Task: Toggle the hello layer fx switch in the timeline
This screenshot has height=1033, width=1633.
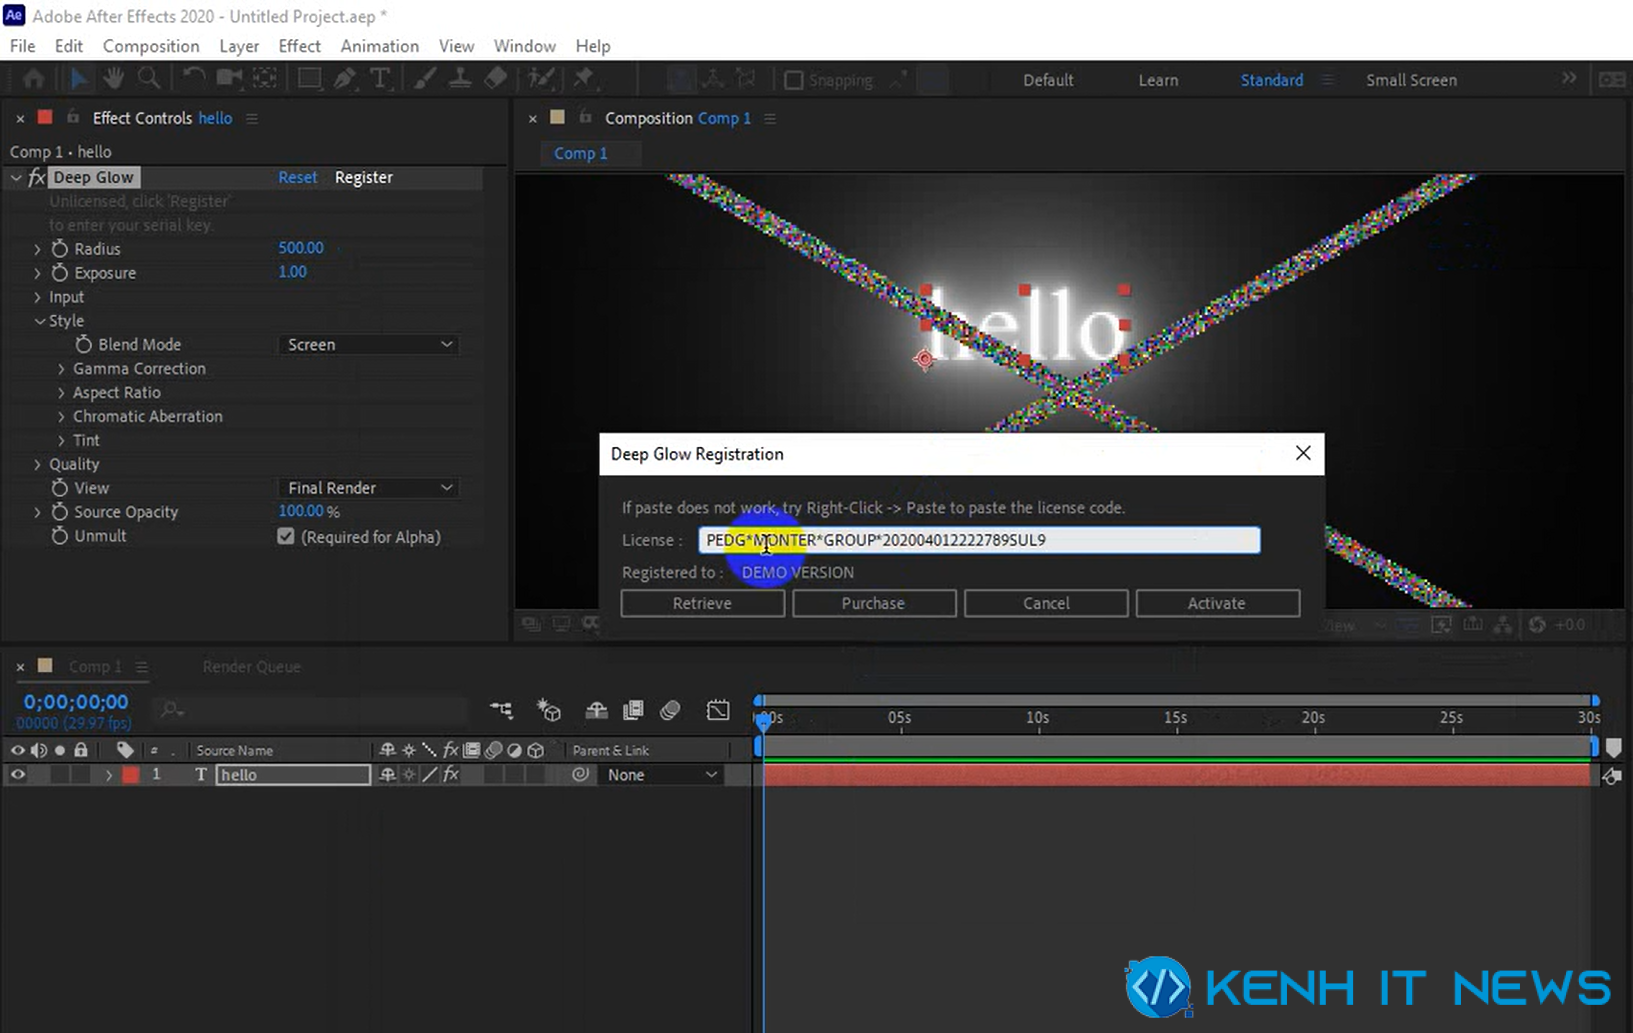Action: coord(451,775)
